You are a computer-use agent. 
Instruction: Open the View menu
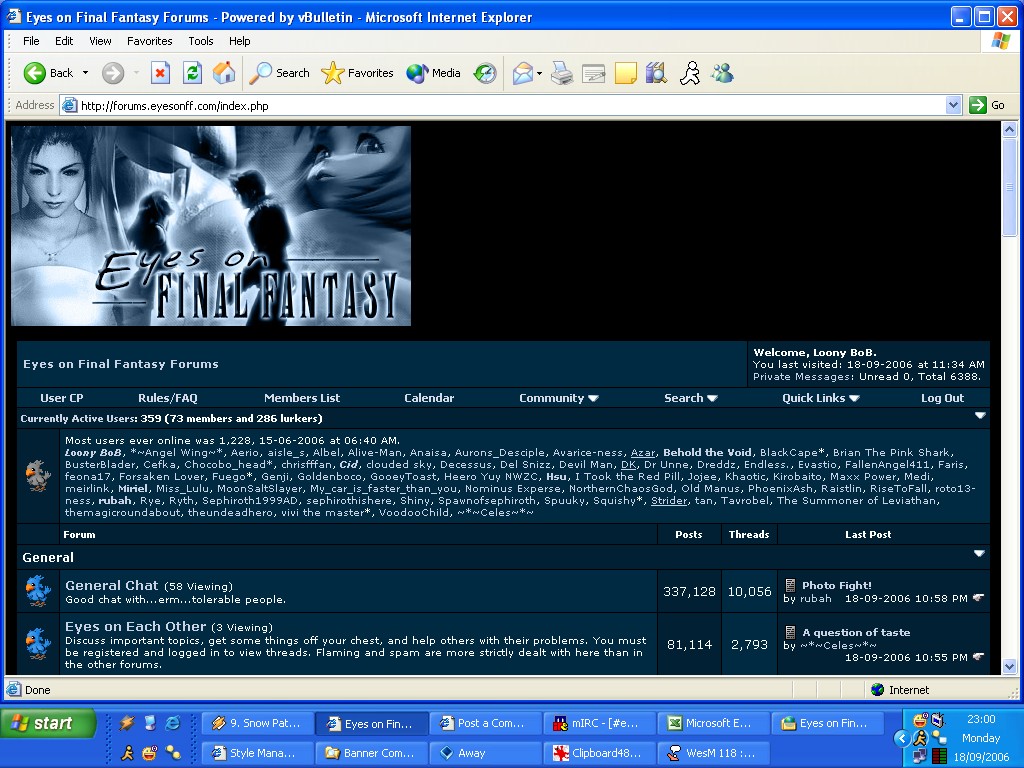(x=100, y=40)
